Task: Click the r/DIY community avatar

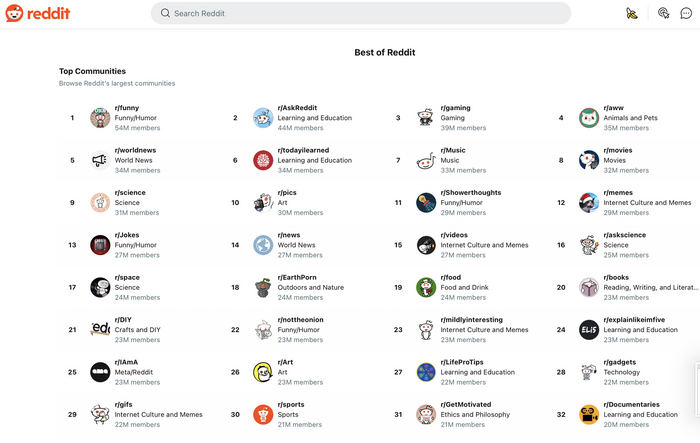Action: pos(100,330)
